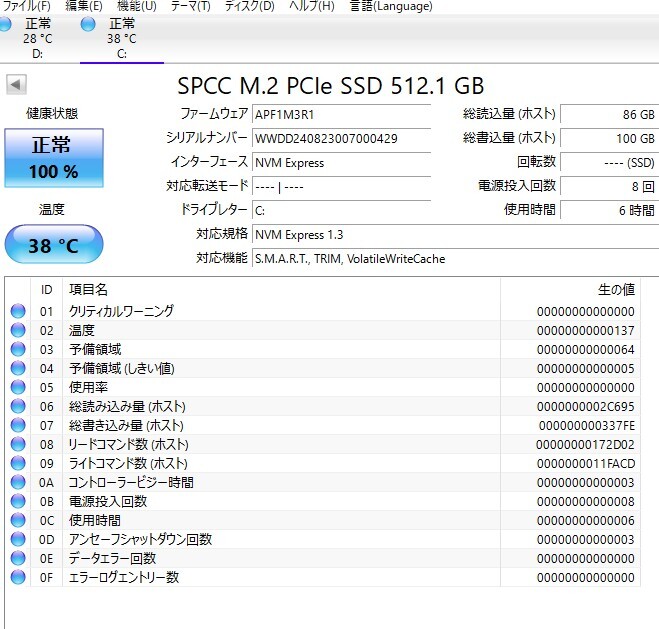
Task: Open the ヘルプ(H) menu
Action: pos(311,6)
